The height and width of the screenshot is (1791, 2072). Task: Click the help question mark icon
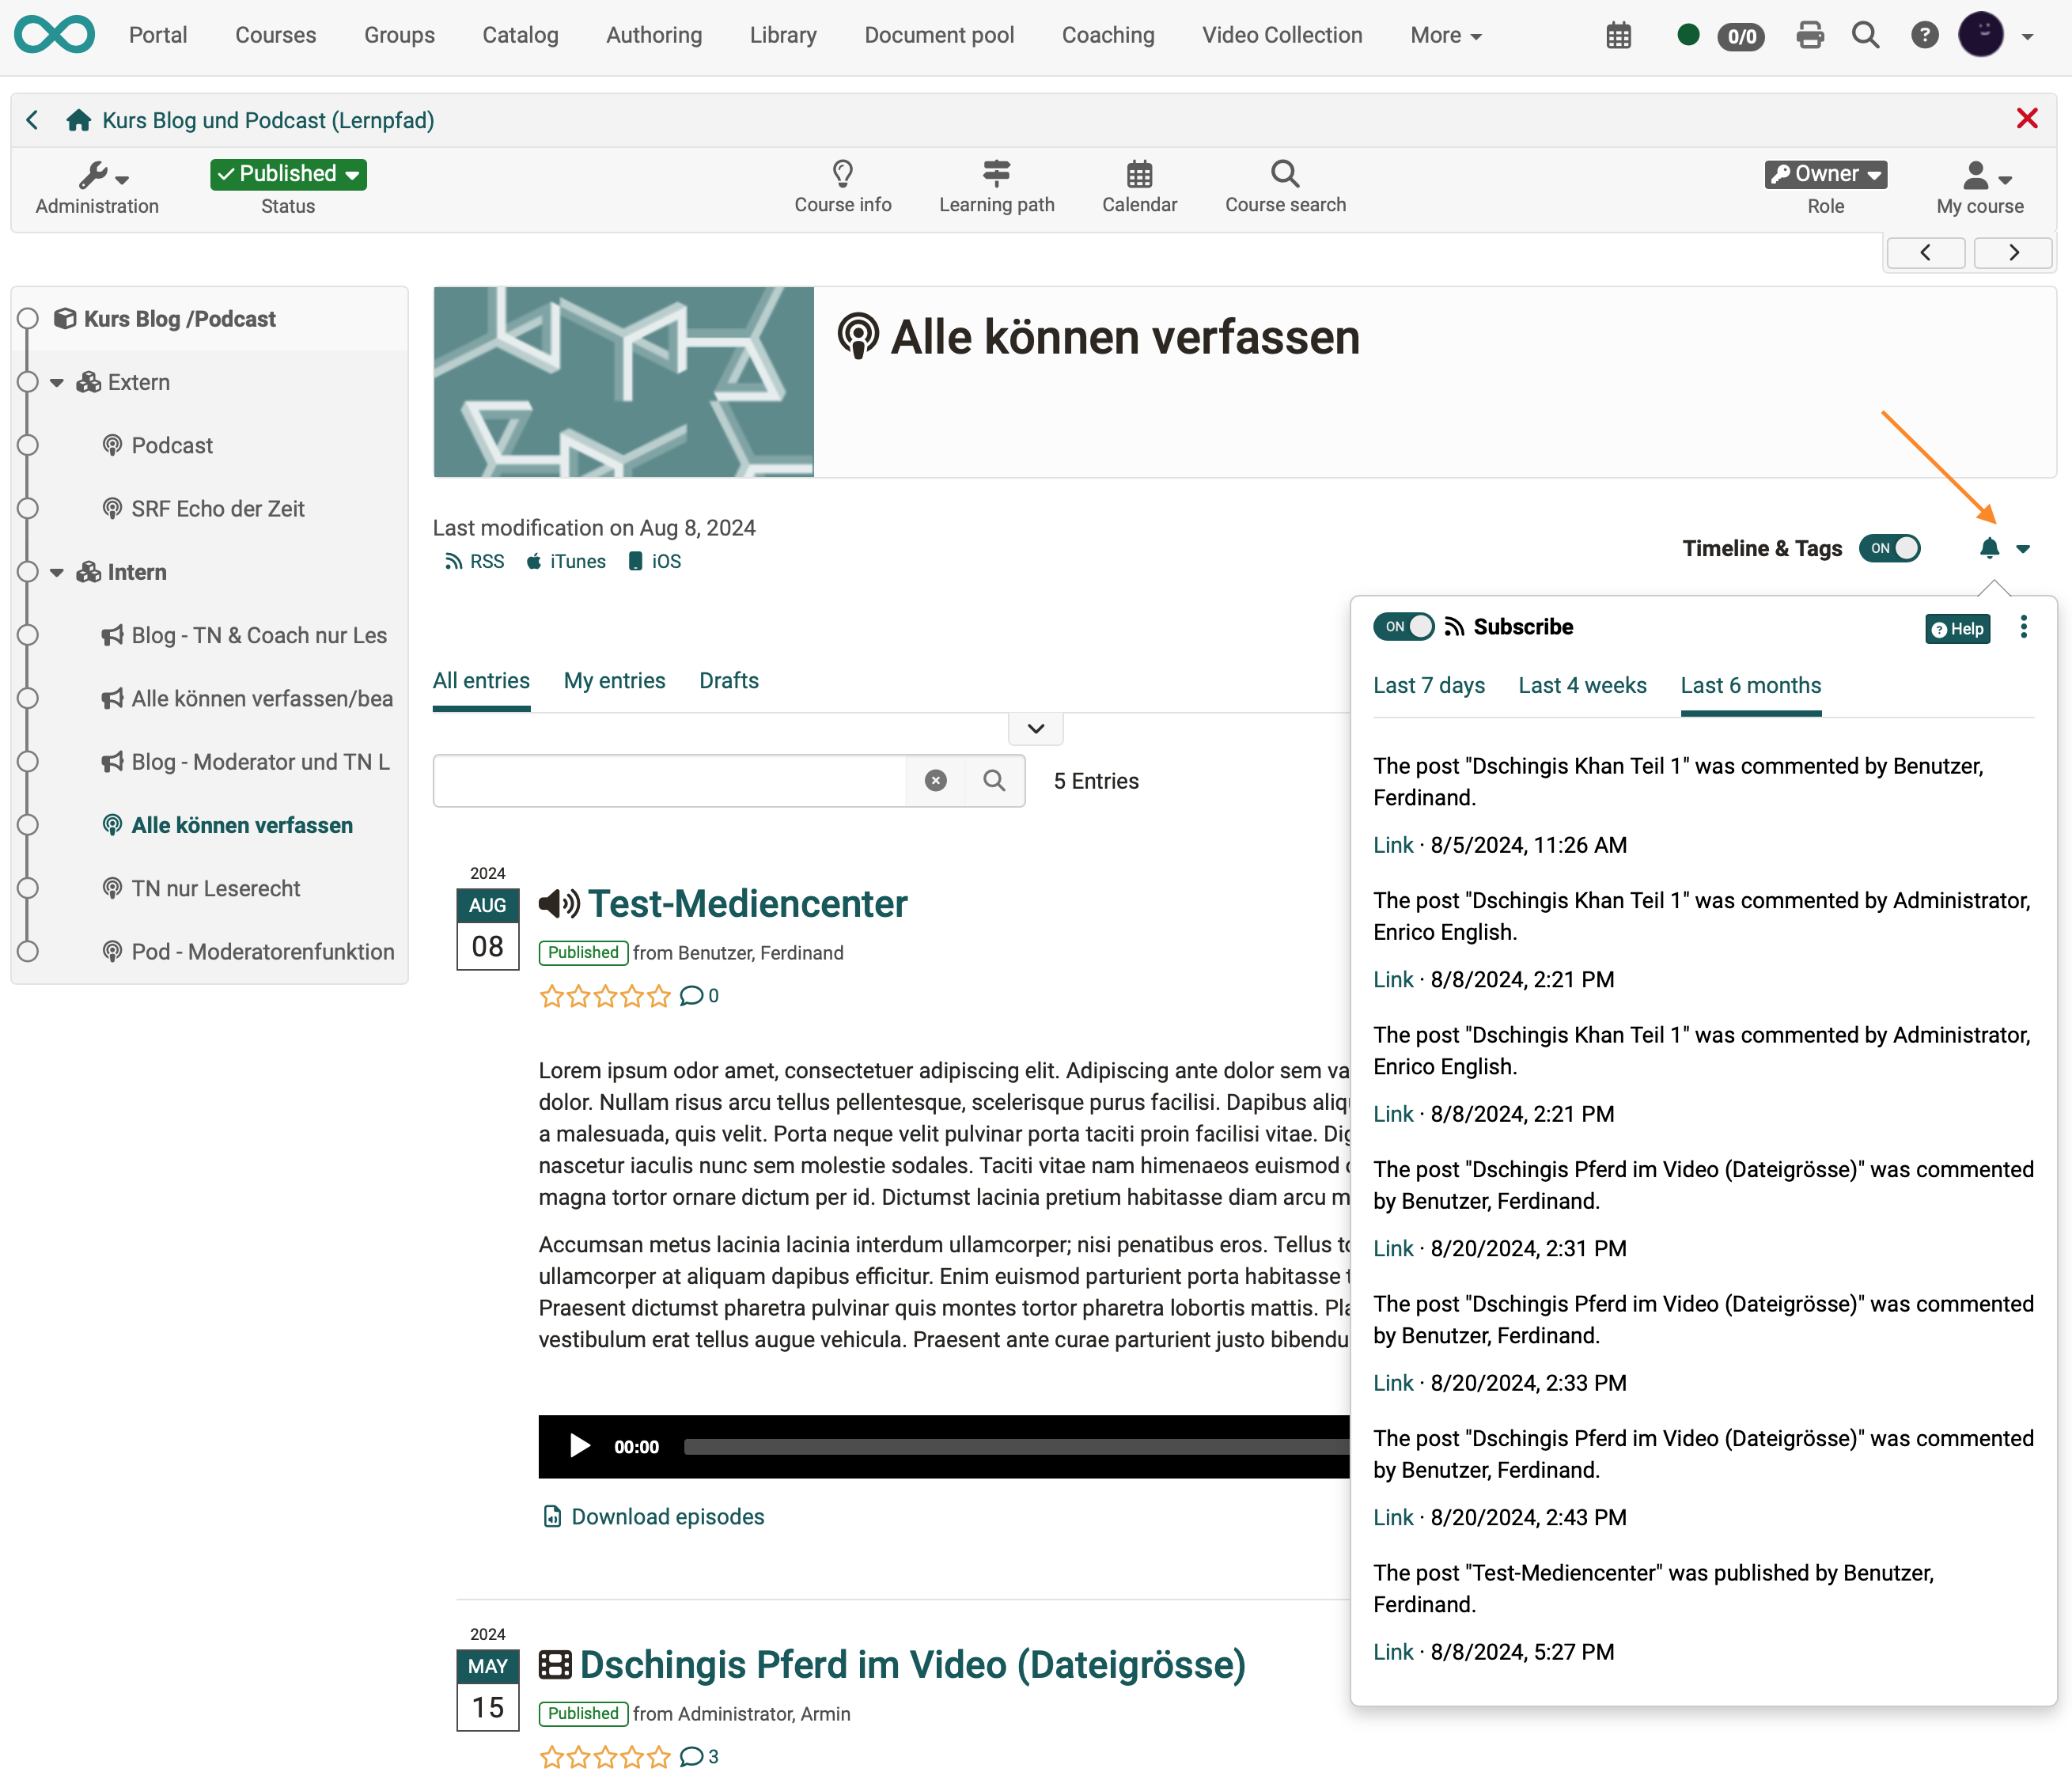coord(1923,36)
